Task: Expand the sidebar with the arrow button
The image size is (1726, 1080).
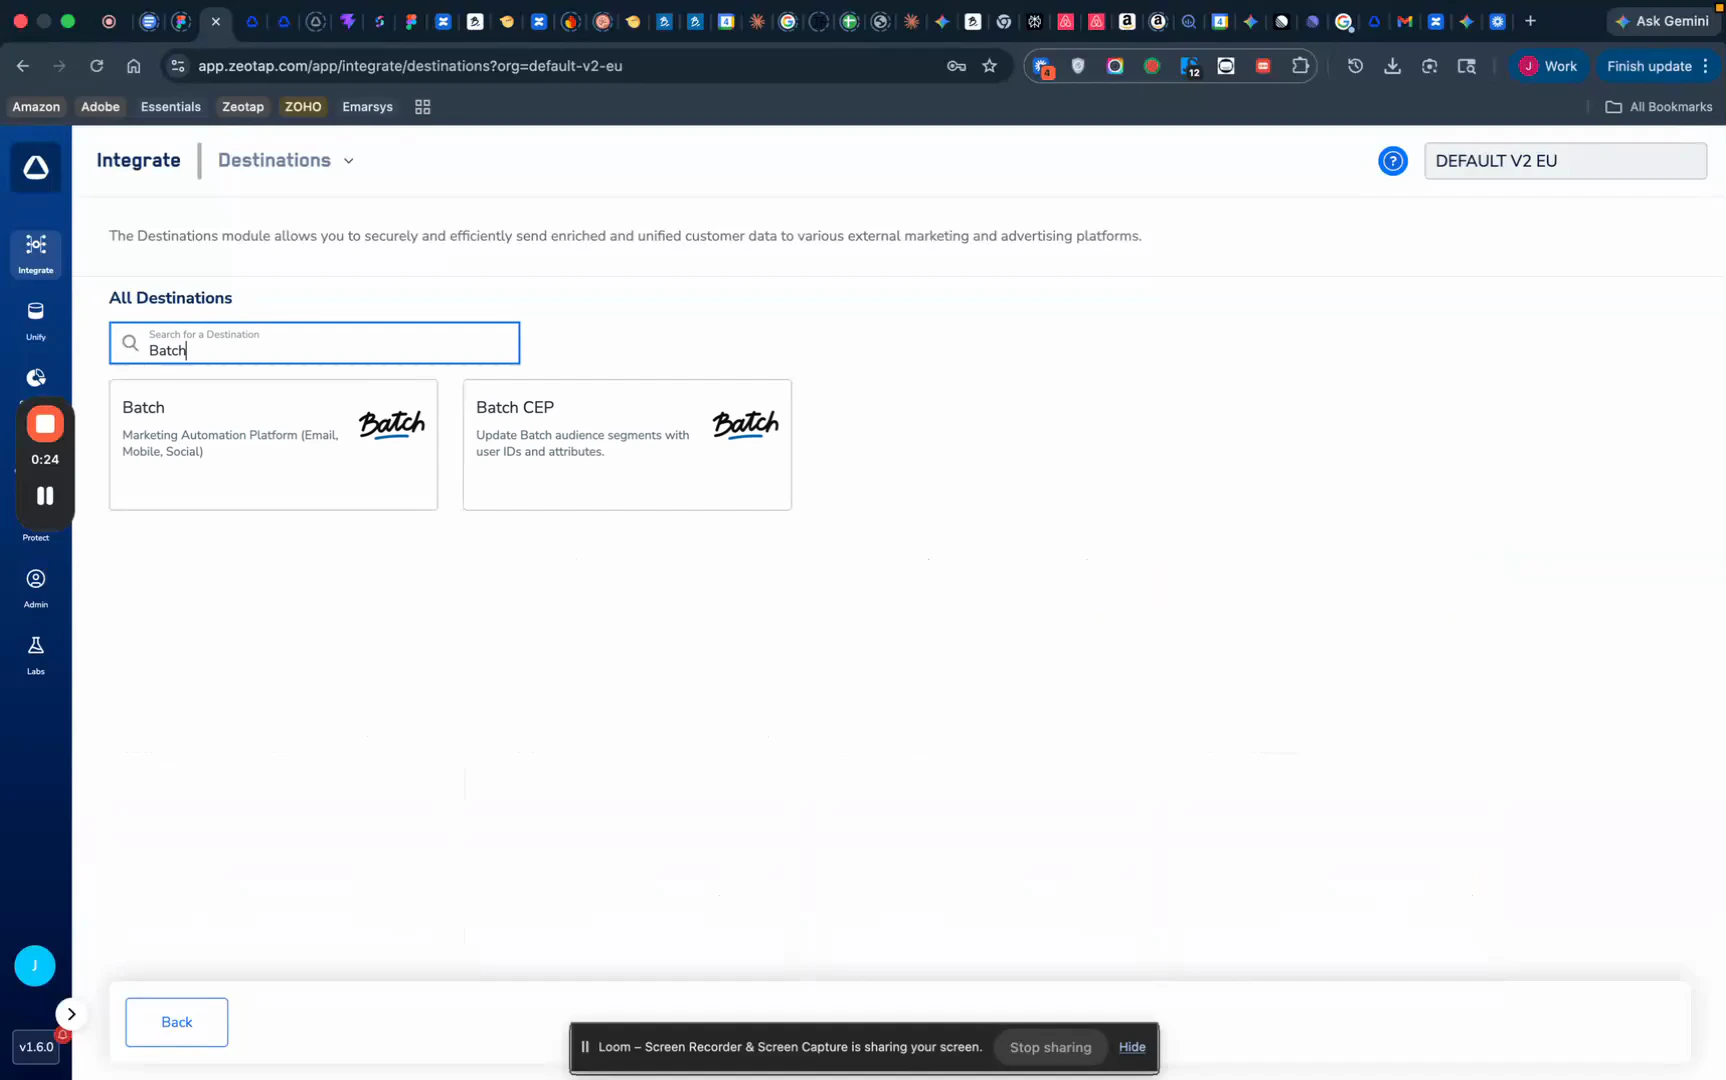Action: tap(71, 1014)
